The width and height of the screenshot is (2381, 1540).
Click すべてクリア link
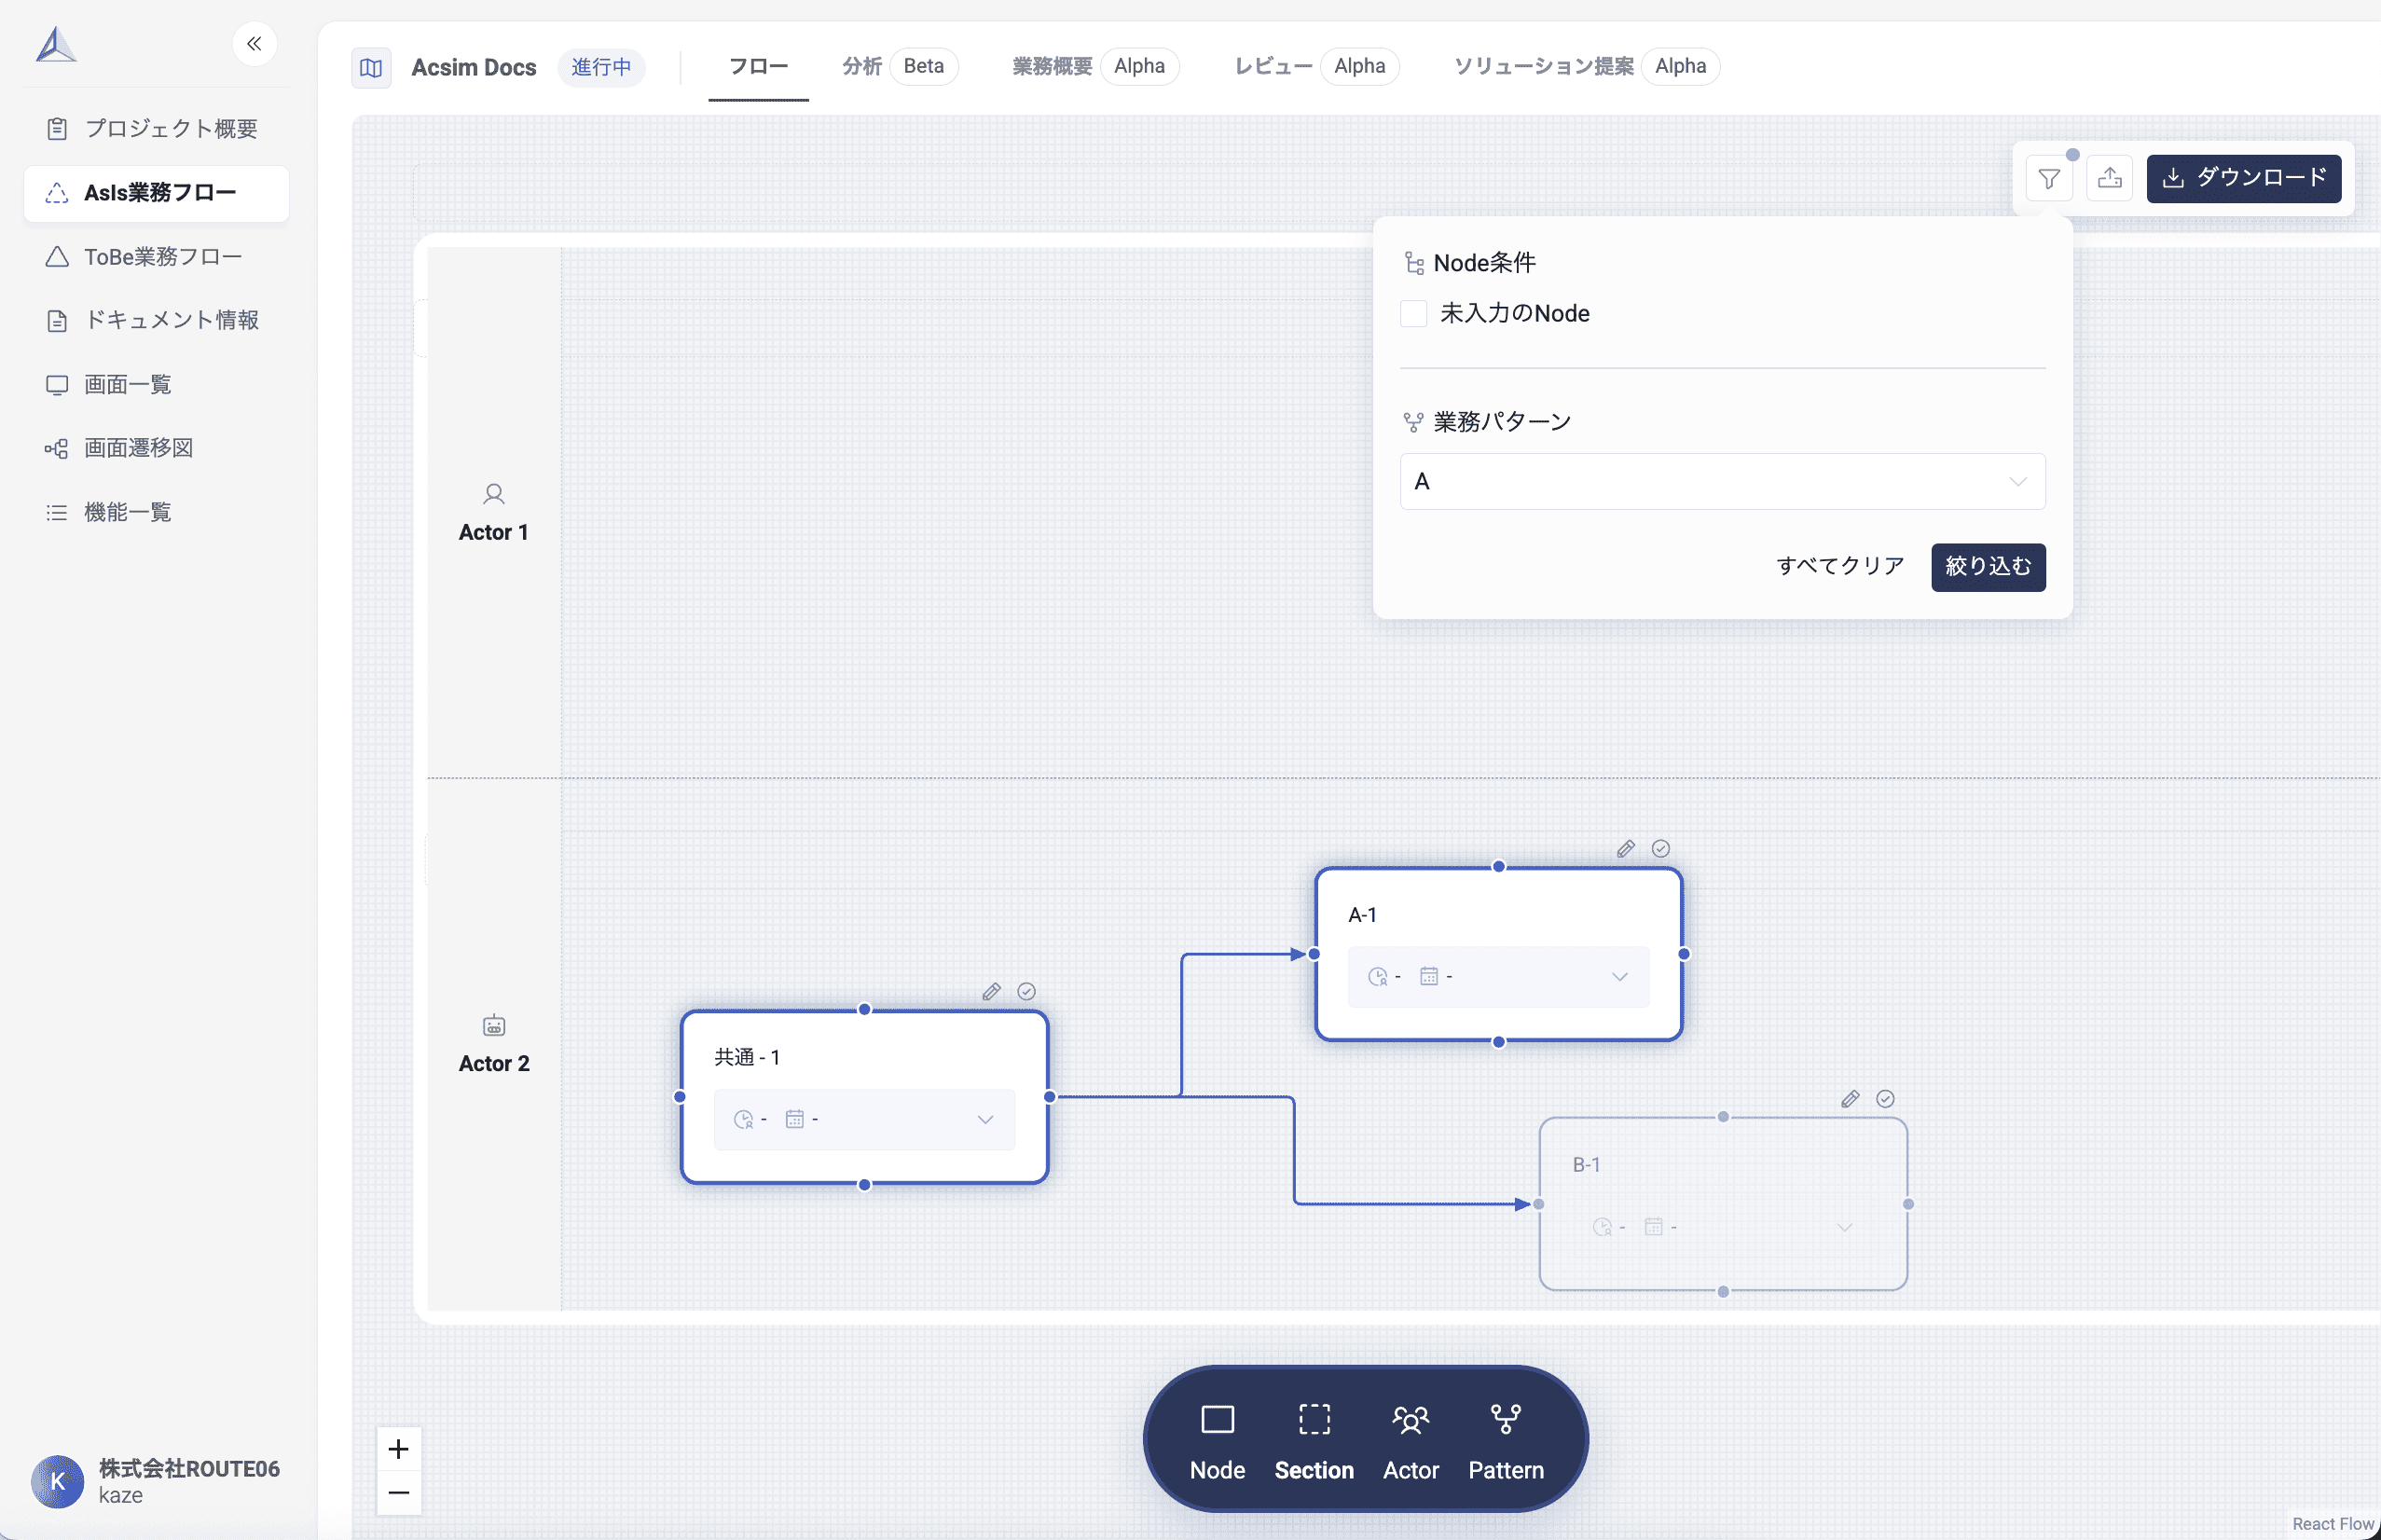click(1840, 566)
